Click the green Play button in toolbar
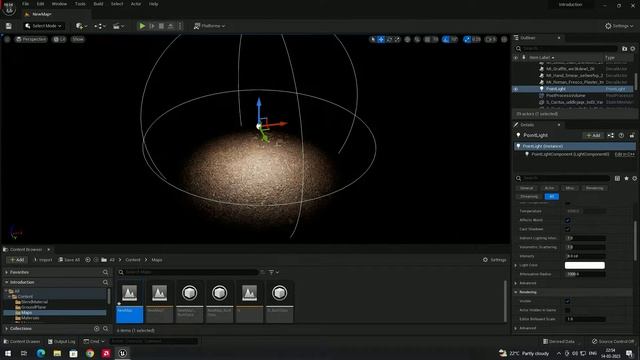640x360 pixels. (x=142, y=26)
